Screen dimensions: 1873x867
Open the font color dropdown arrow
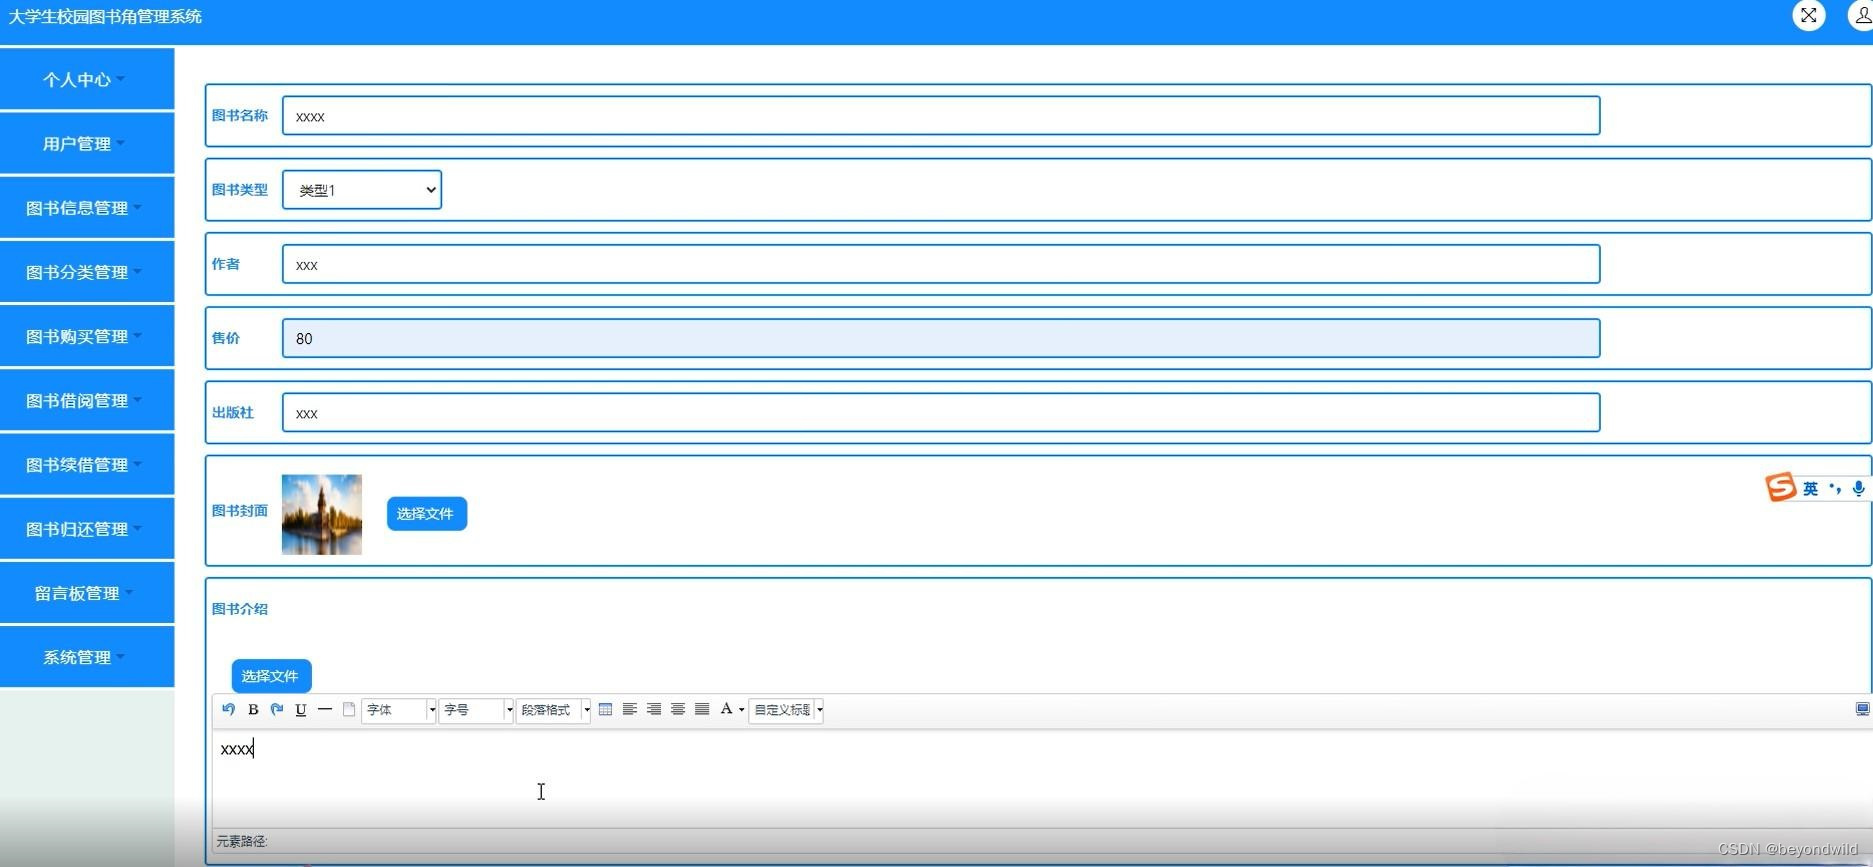pyautogui.click(x=741, y=710)
